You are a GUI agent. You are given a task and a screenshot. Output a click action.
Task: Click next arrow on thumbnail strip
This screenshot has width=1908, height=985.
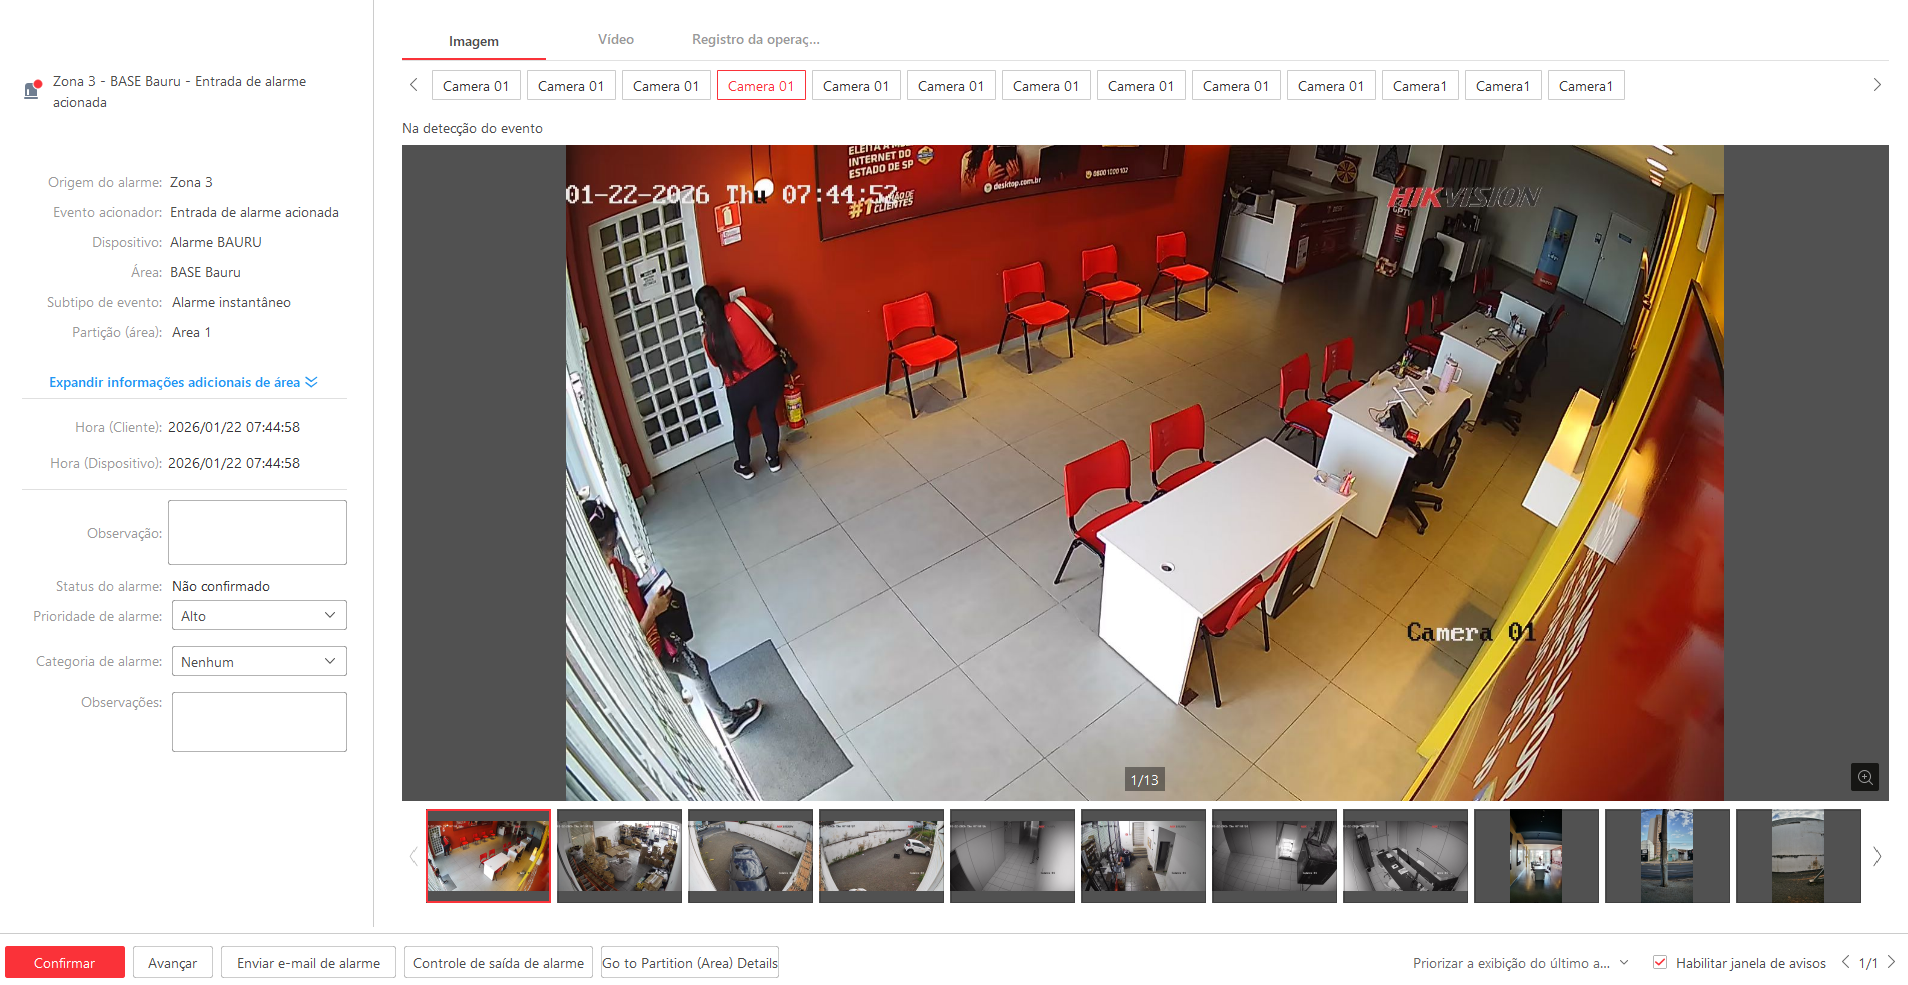point(1877,856)
